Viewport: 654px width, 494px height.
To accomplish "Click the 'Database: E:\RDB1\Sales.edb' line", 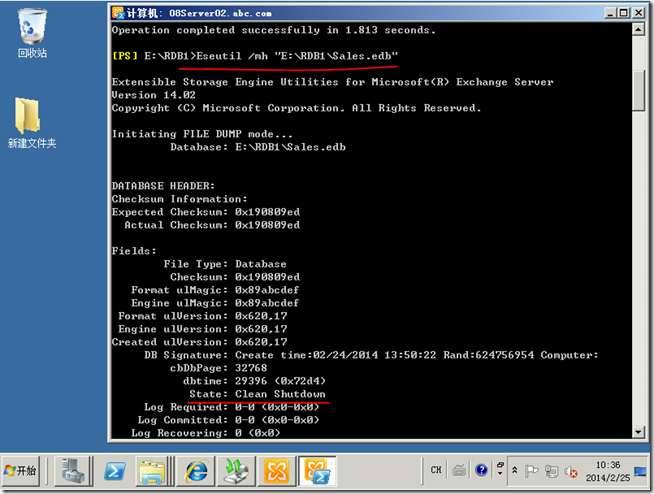I will coord(258,147).
